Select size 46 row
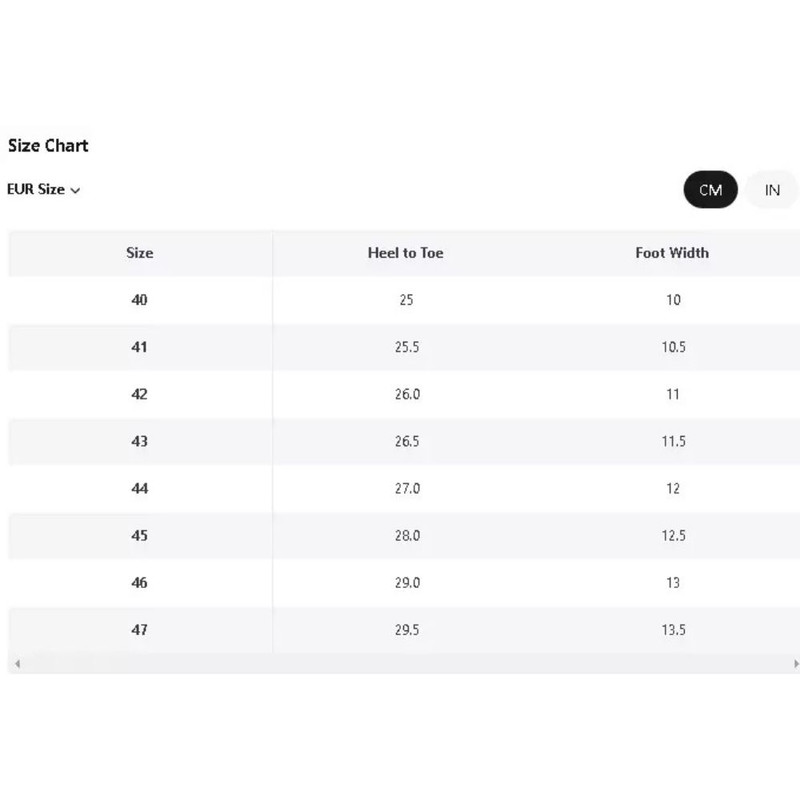 404,583
